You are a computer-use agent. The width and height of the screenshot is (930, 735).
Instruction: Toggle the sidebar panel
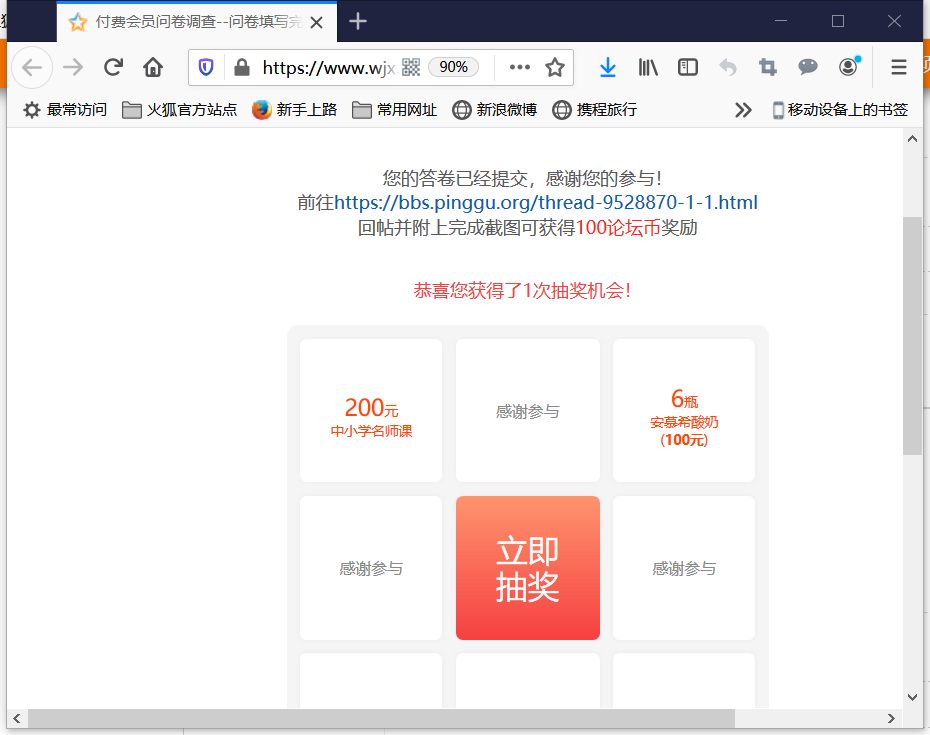coord(687,68)
